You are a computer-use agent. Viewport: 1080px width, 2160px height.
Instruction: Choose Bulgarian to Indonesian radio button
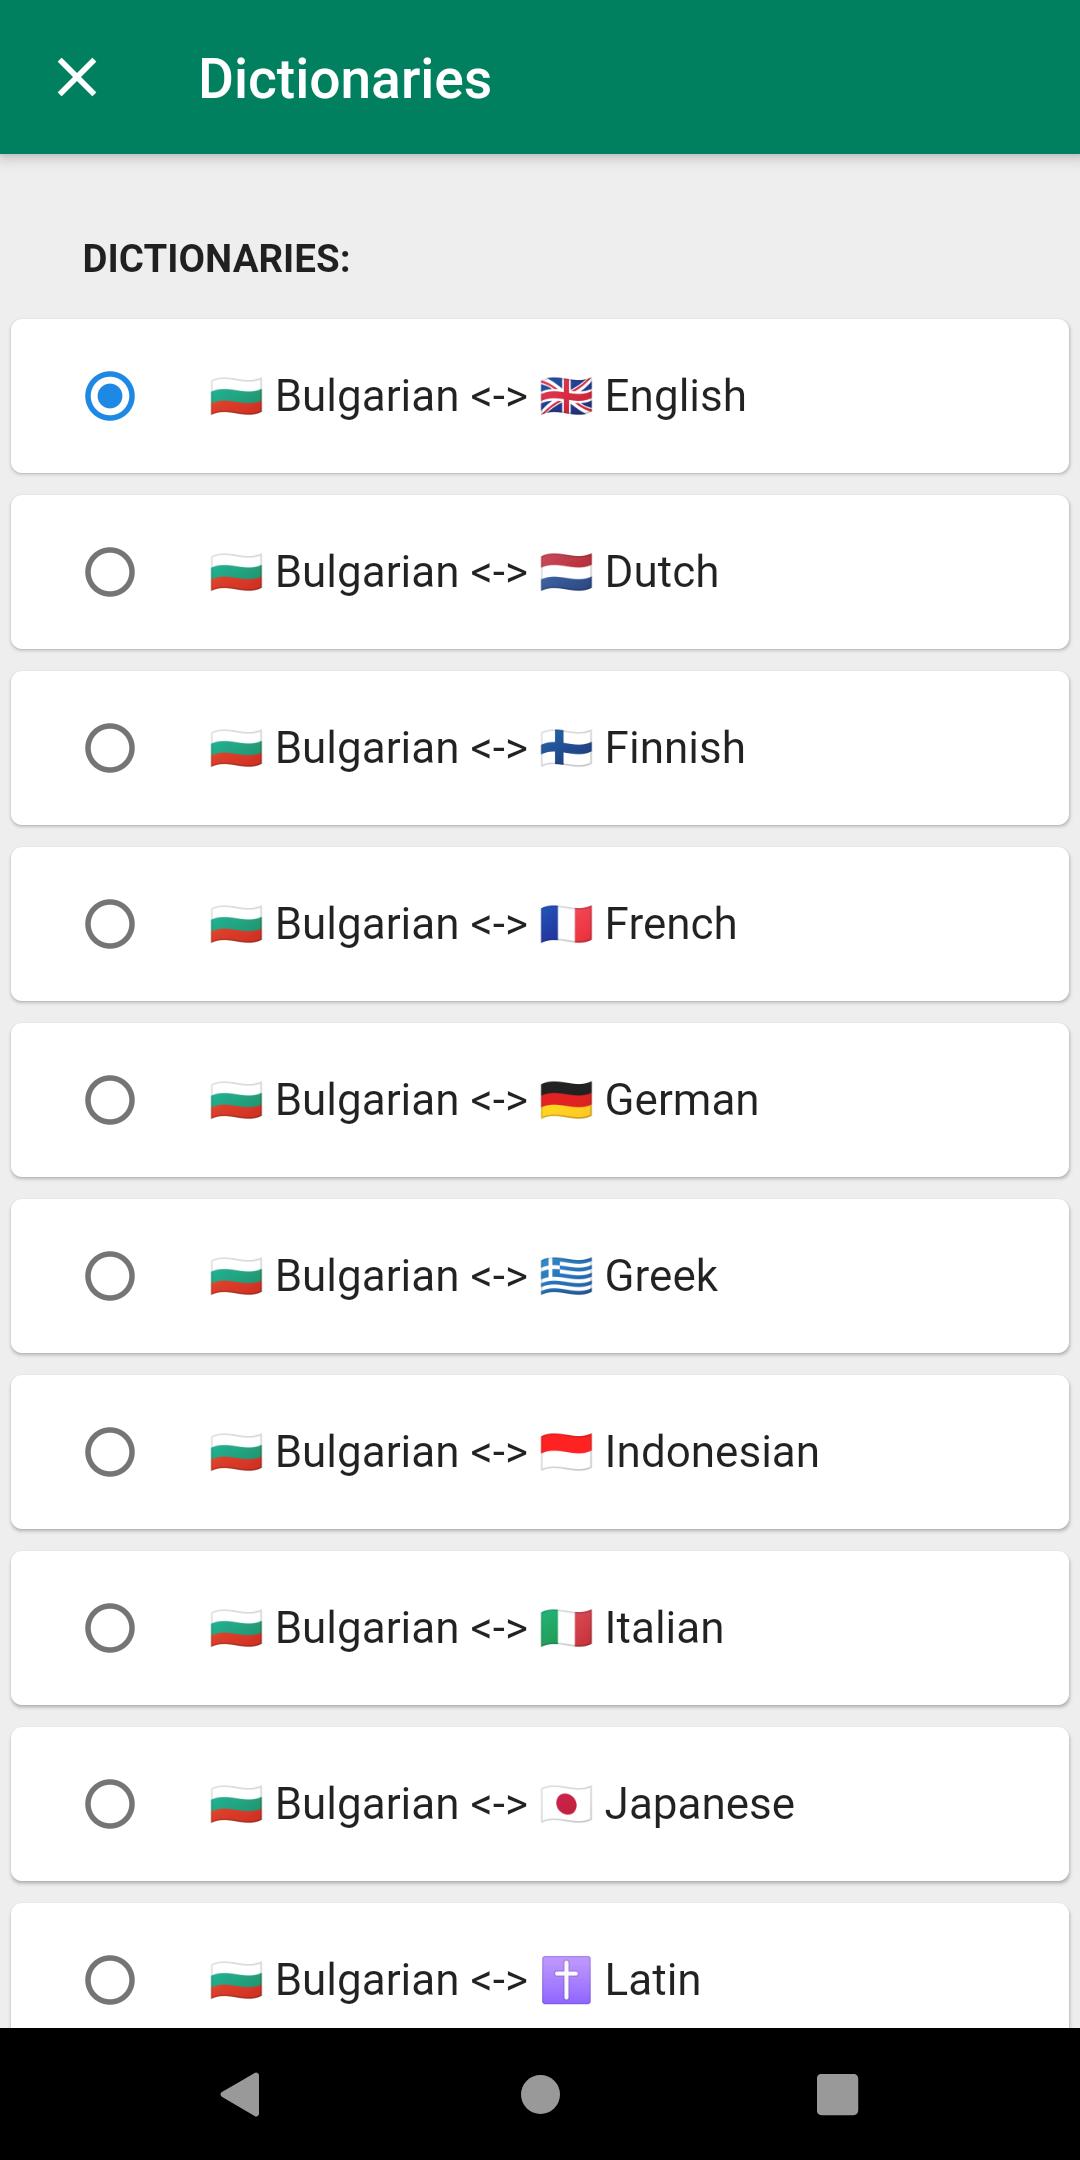[110, 1452]
